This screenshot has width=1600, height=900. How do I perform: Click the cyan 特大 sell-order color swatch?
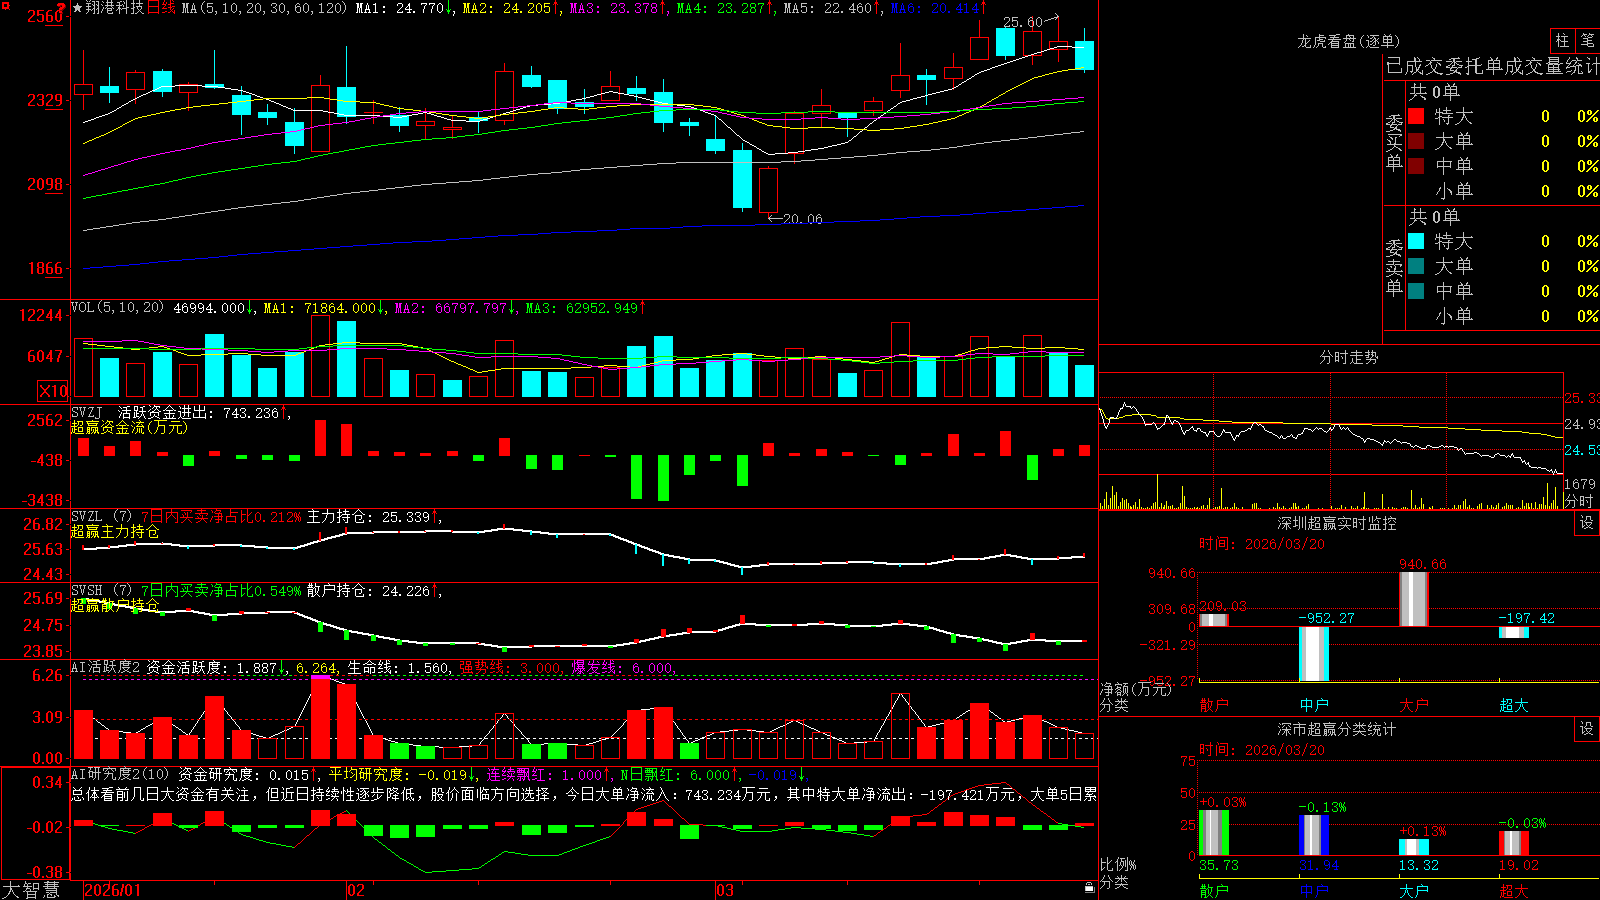(1416, 241)
